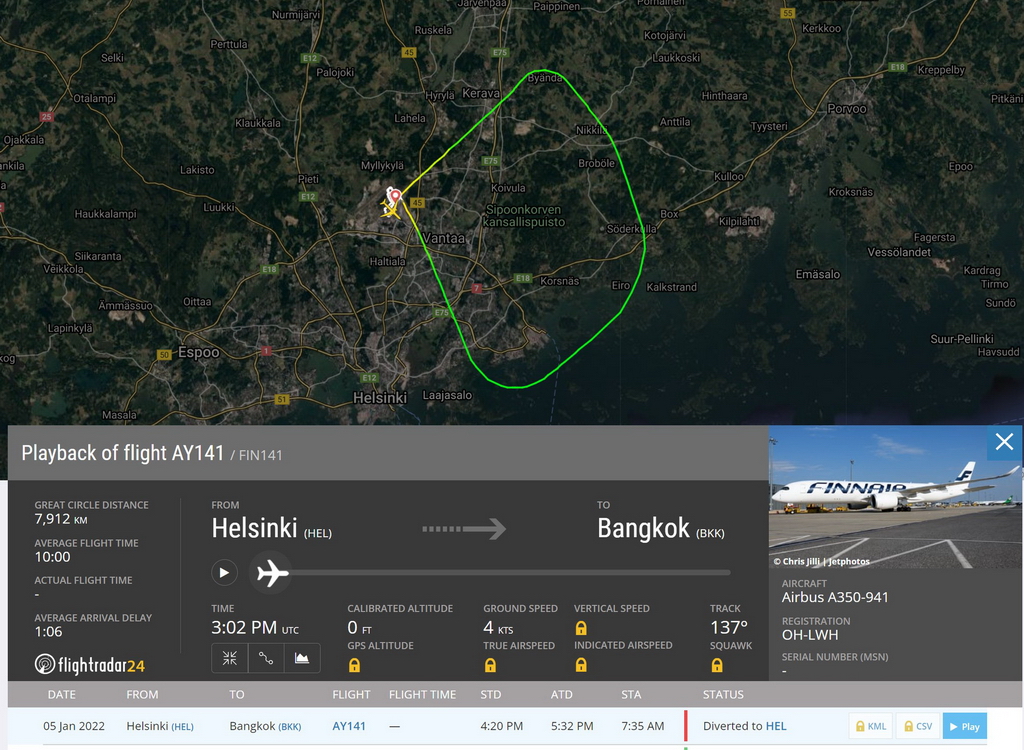Click the aircraft icon at Helsinki airport on the map

coord(390,209)
